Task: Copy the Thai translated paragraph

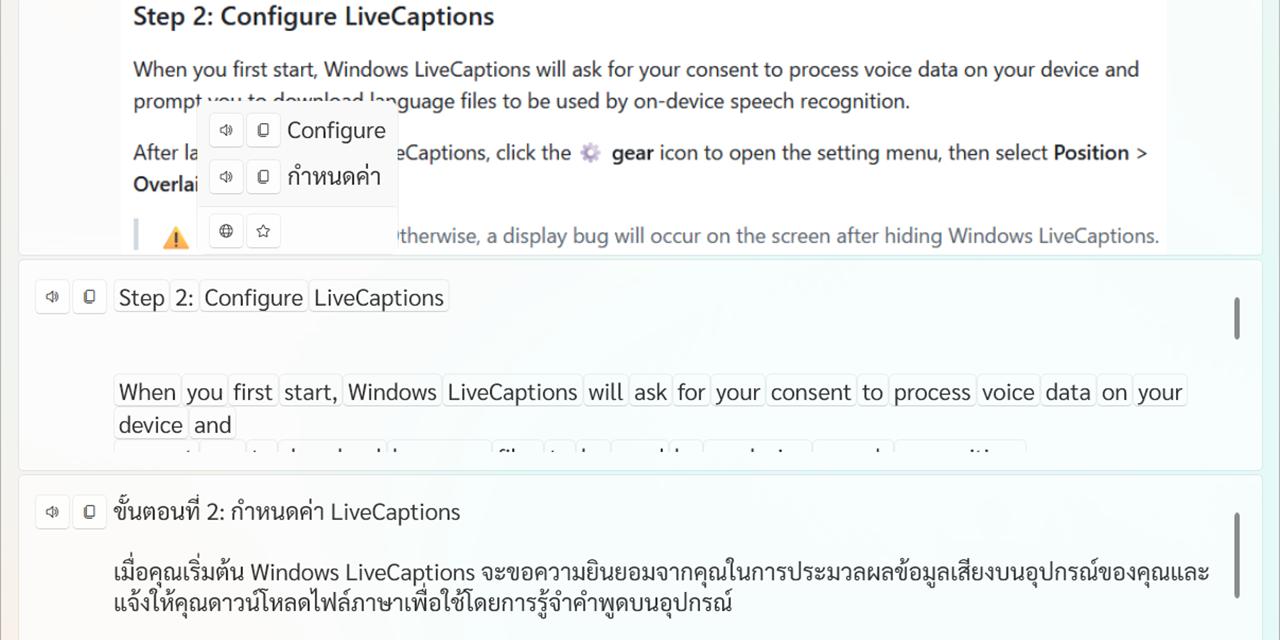Action: tap(89, 511)
